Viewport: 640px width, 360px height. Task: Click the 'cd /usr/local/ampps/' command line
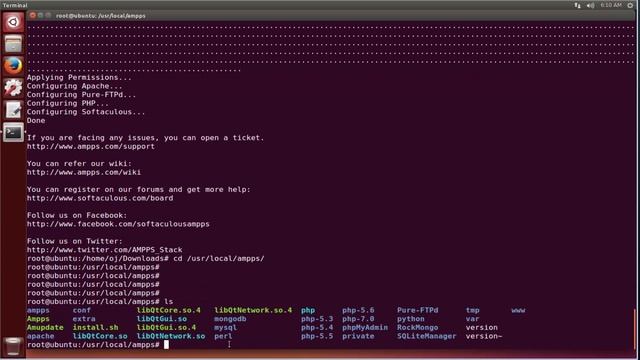[218, 258]
